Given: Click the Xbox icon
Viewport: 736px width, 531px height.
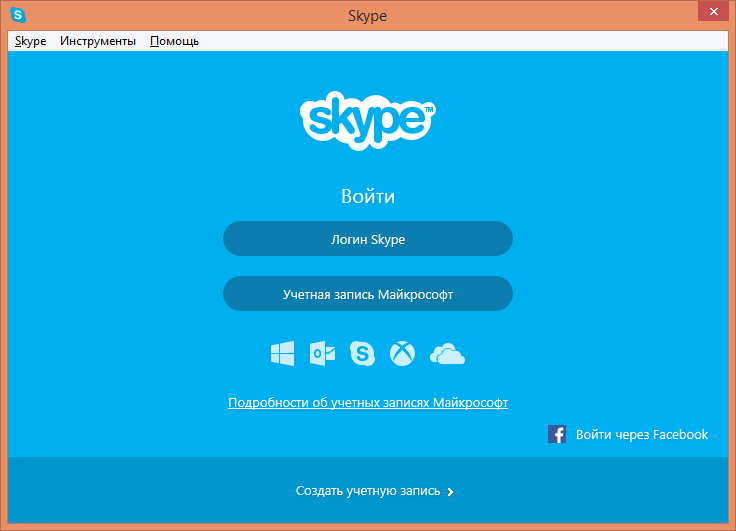Looking at the screenshot, I should tap(402, 353).
